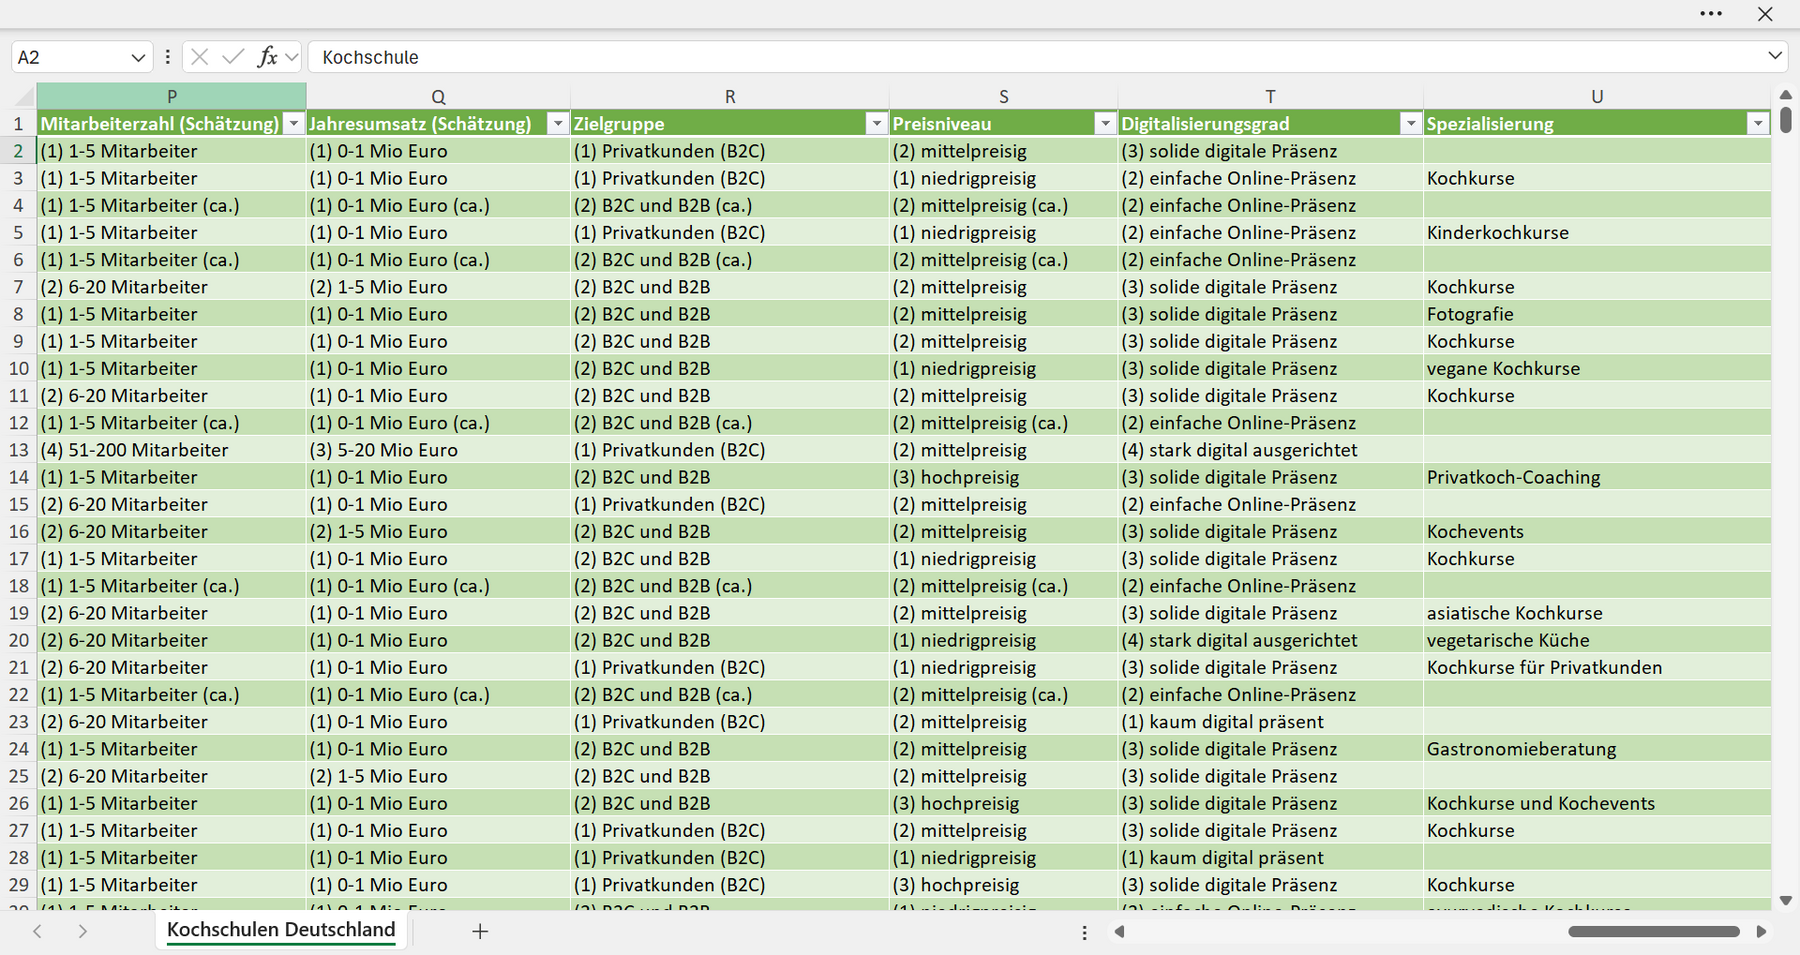Select cell vegetarische Küche
Image resolution: width=1800 pixels, height=955 pixels.
coord(1597,640)
